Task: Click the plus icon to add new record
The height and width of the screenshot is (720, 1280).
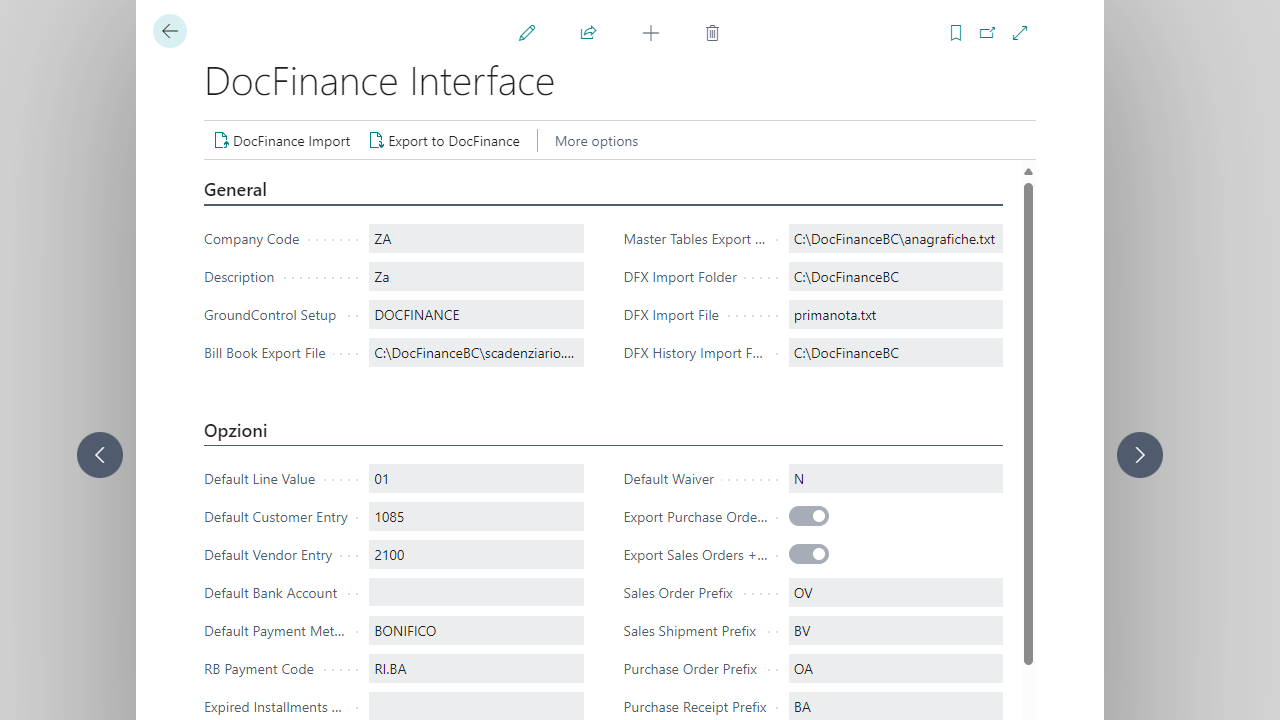Action: pyautogui.click(x=651, y=33)
